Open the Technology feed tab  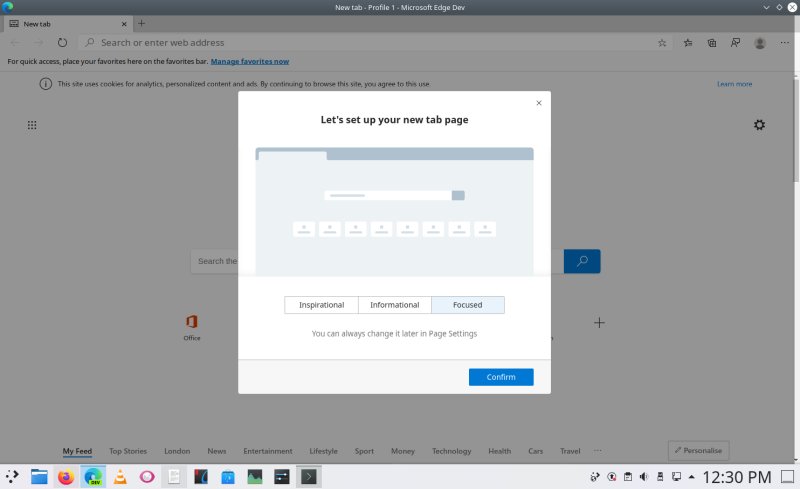click(452, 451)
